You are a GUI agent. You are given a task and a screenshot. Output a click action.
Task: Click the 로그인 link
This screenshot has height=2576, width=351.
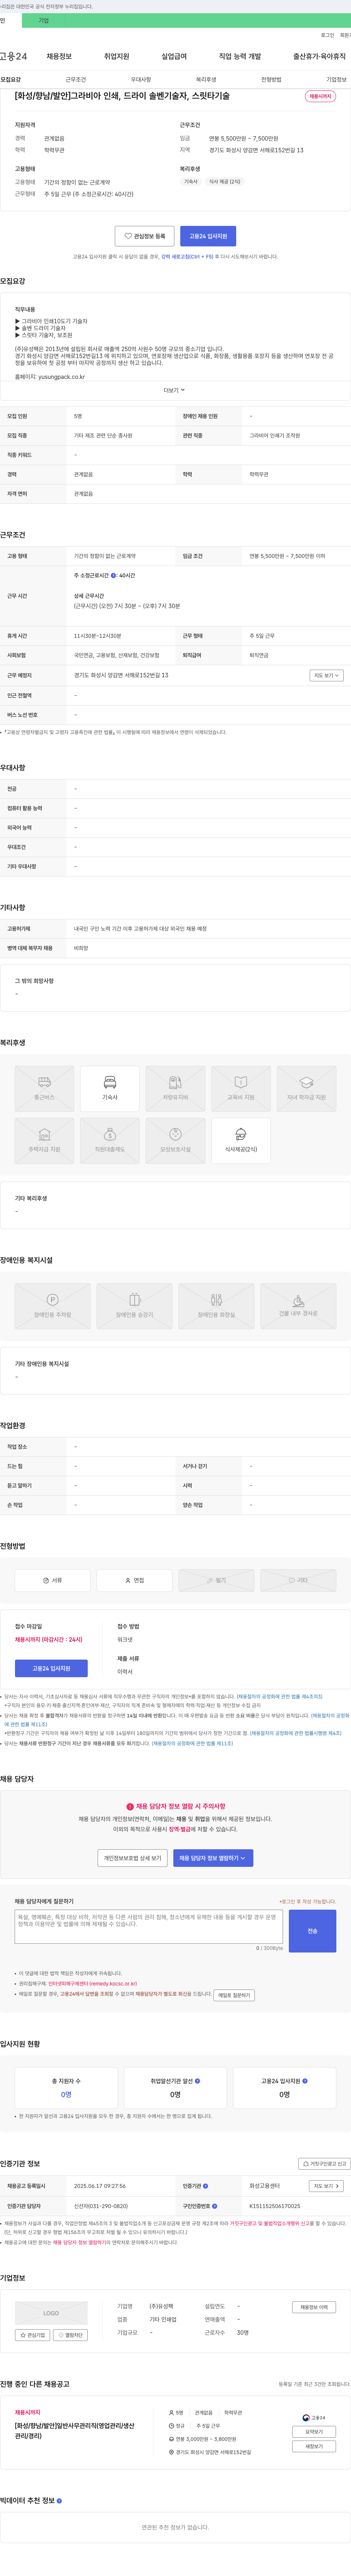click(327, 35)
